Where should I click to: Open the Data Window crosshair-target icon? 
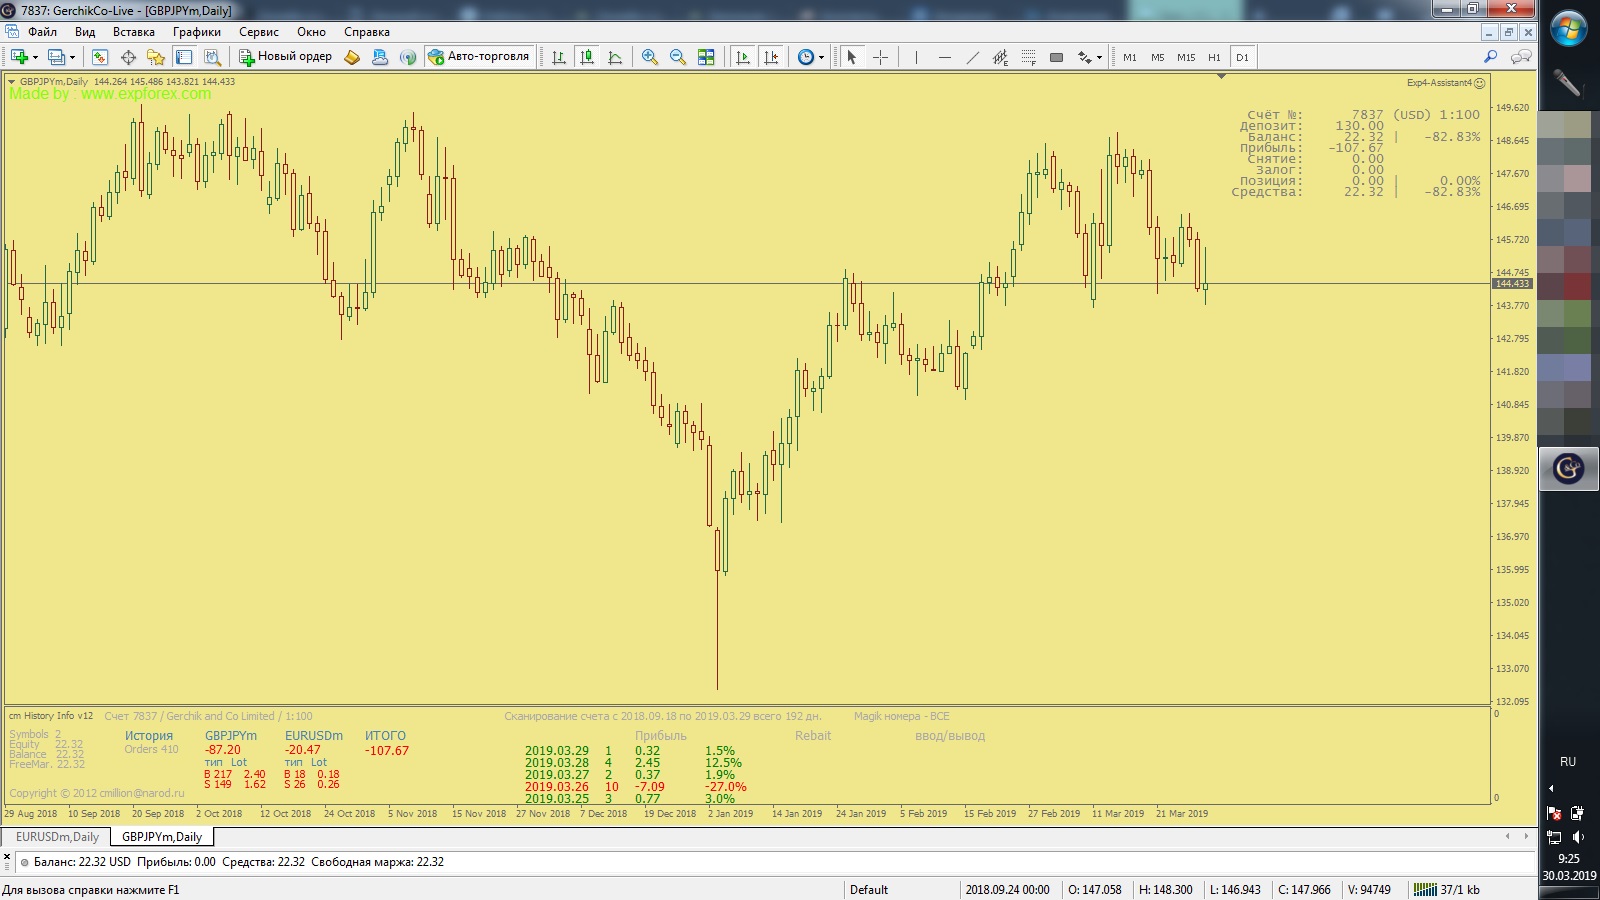(128, 57)
